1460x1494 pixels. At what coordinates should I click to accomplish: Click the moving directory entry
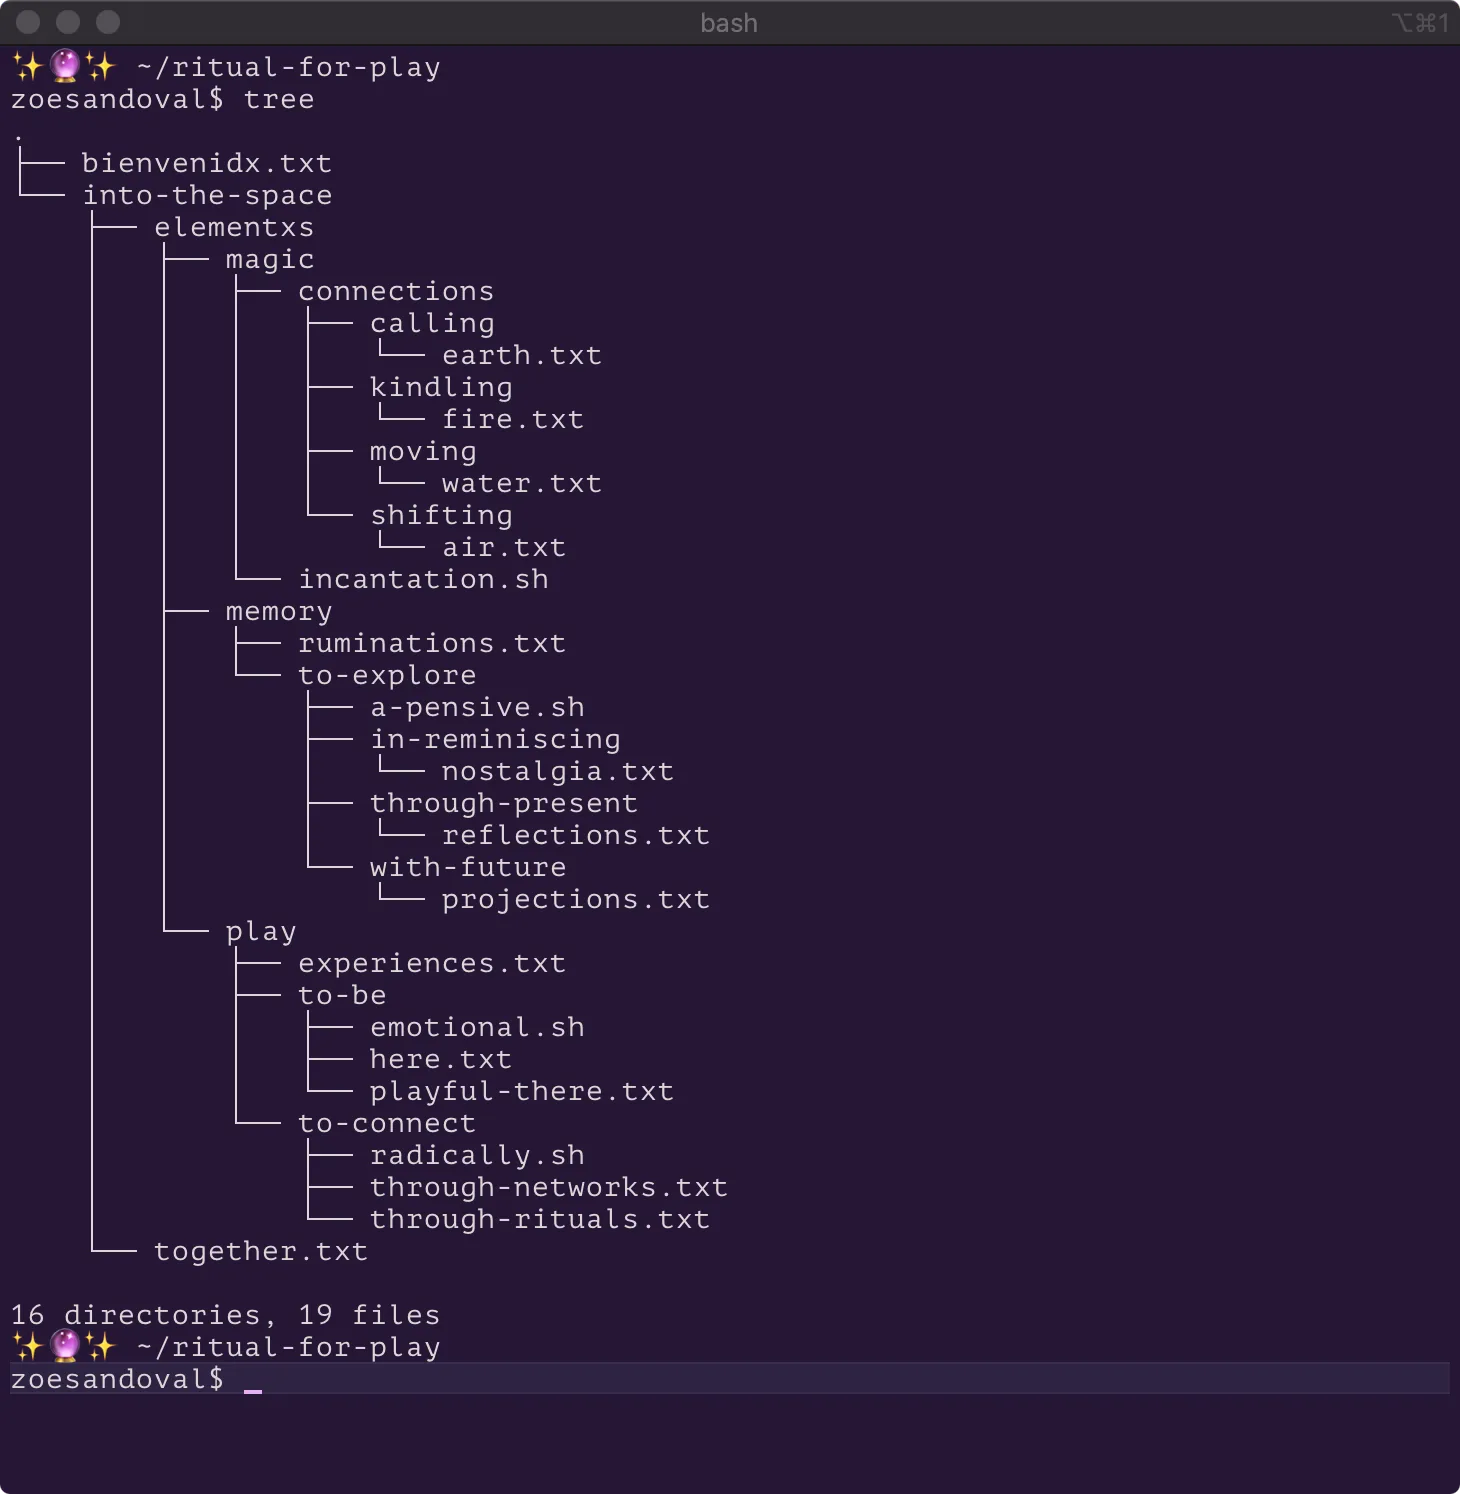point(423,452)
